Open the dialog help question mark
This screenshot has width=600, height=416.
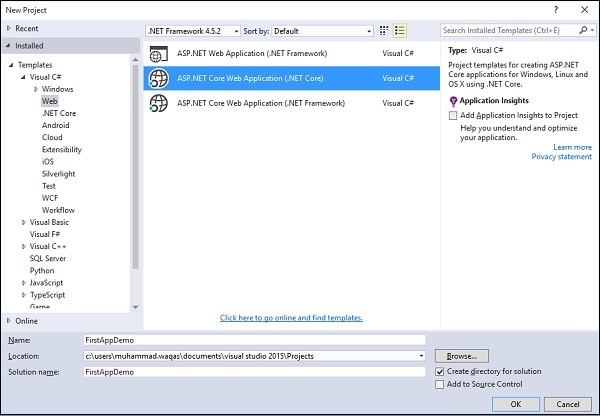click(556, 10)
